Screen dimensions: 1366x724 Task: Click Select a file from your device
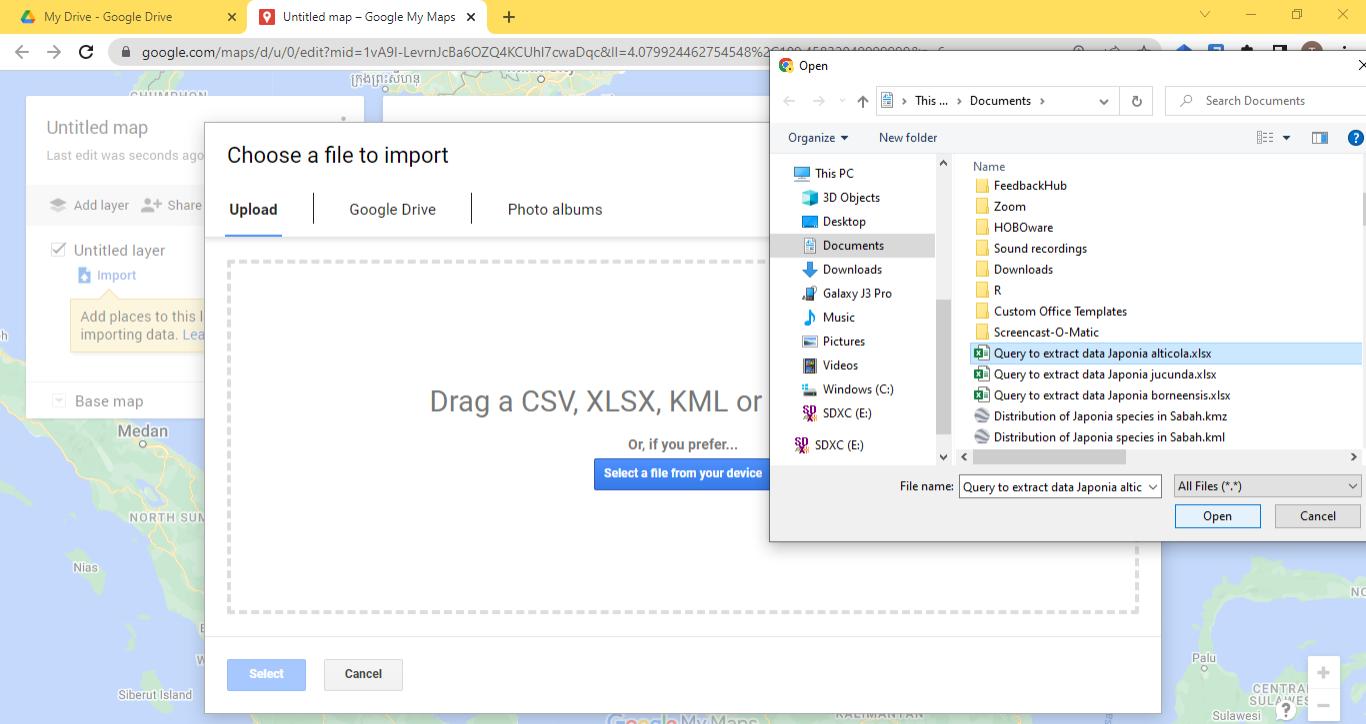tap(683, 473)
